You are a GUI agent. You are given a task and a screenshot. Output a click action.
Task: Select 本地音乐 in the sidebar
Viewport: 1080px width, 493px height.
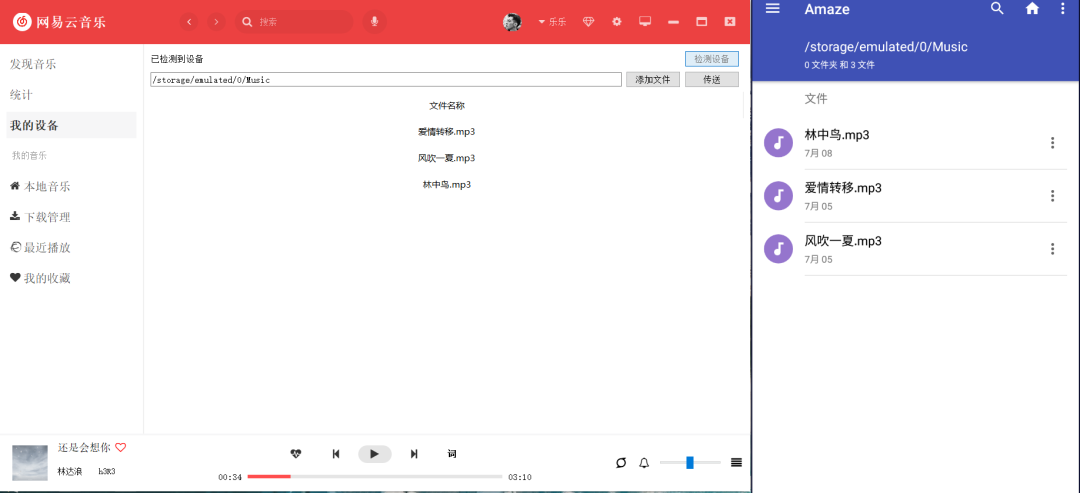pyautogui.click(x=40, y=187)
